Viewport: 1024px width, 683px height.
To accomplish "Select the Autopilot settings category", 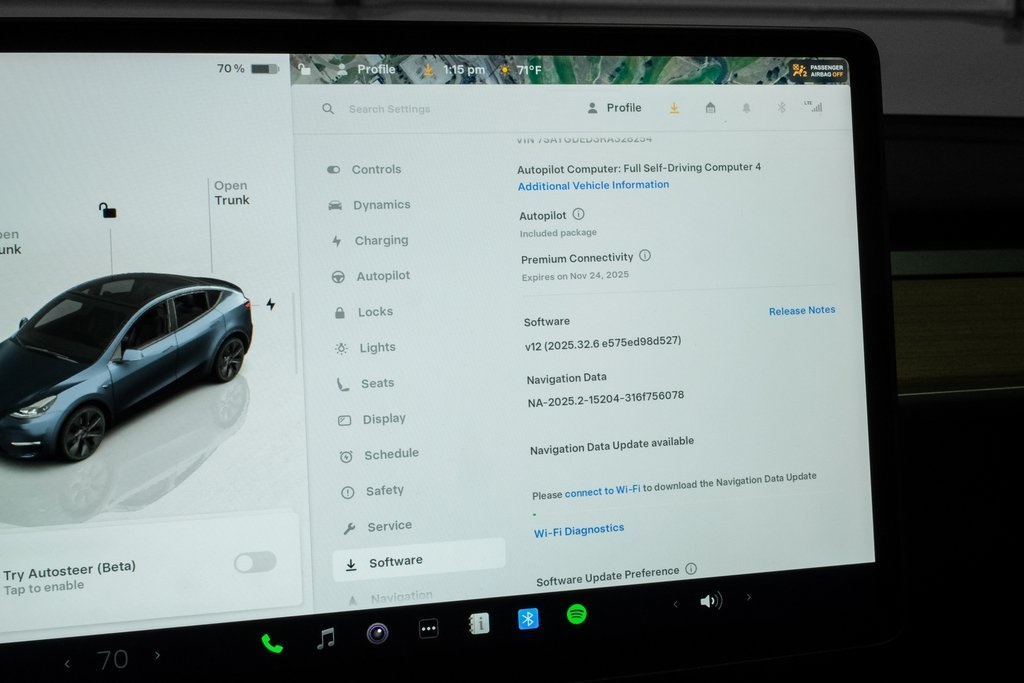I will (x=385, y=276).
